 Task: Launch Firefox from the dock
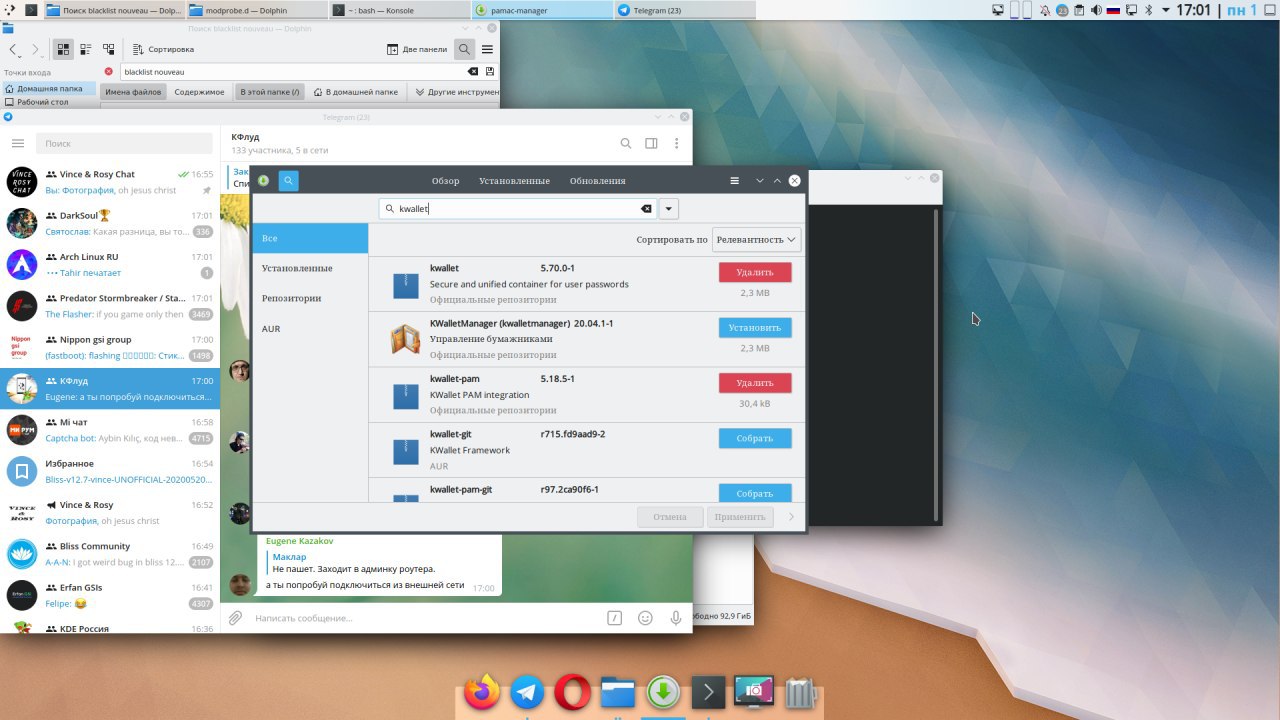pos(482,691)
